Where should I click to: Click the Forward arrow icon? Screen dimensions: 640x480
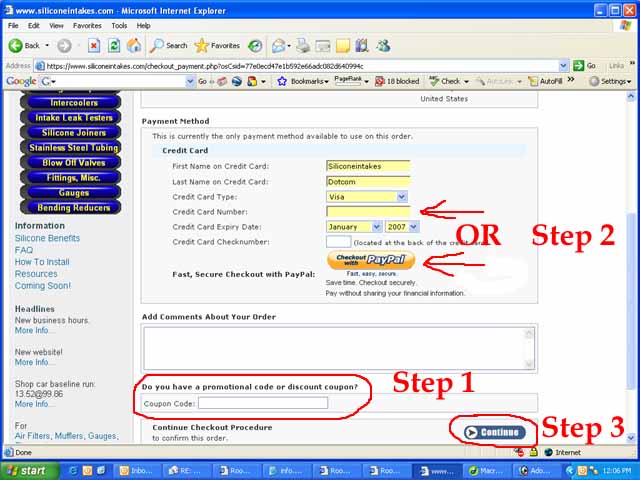(x=64, y=45)
